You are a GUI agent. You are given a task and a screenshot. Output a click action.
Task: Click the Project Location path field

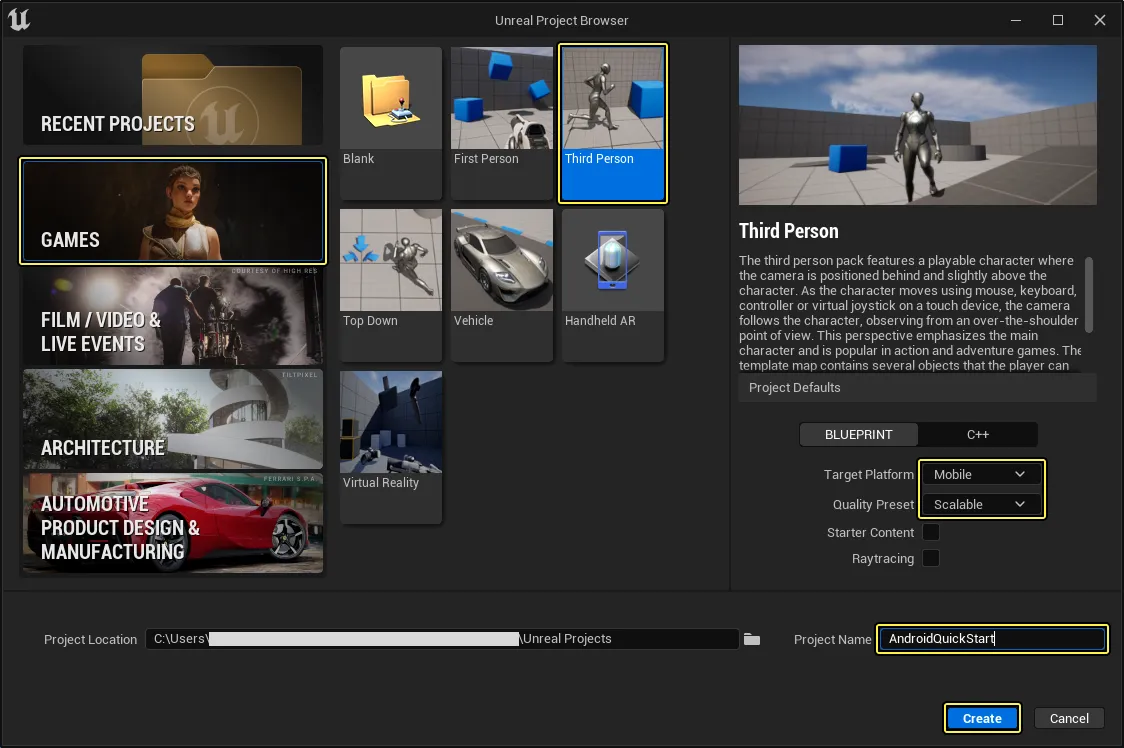442,639
